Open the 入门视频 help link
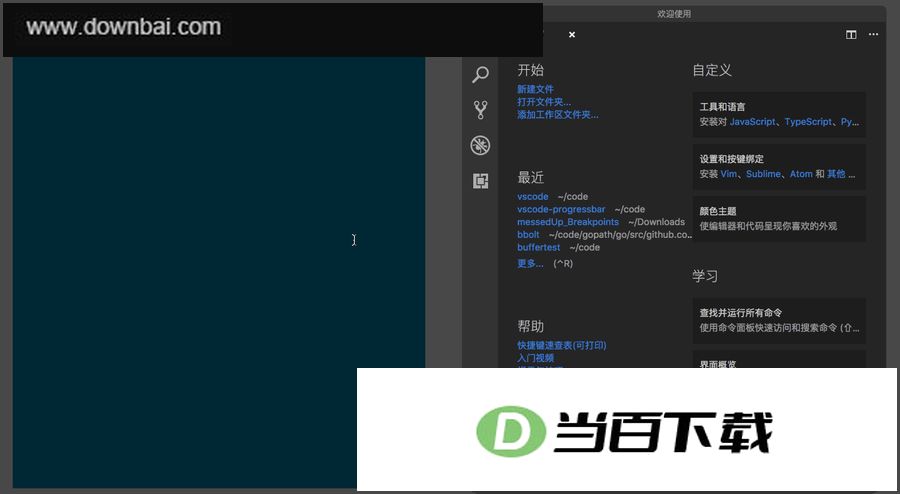Image resolution: width=900 pixels, height=494 pixels. click(x=535, y=357)
